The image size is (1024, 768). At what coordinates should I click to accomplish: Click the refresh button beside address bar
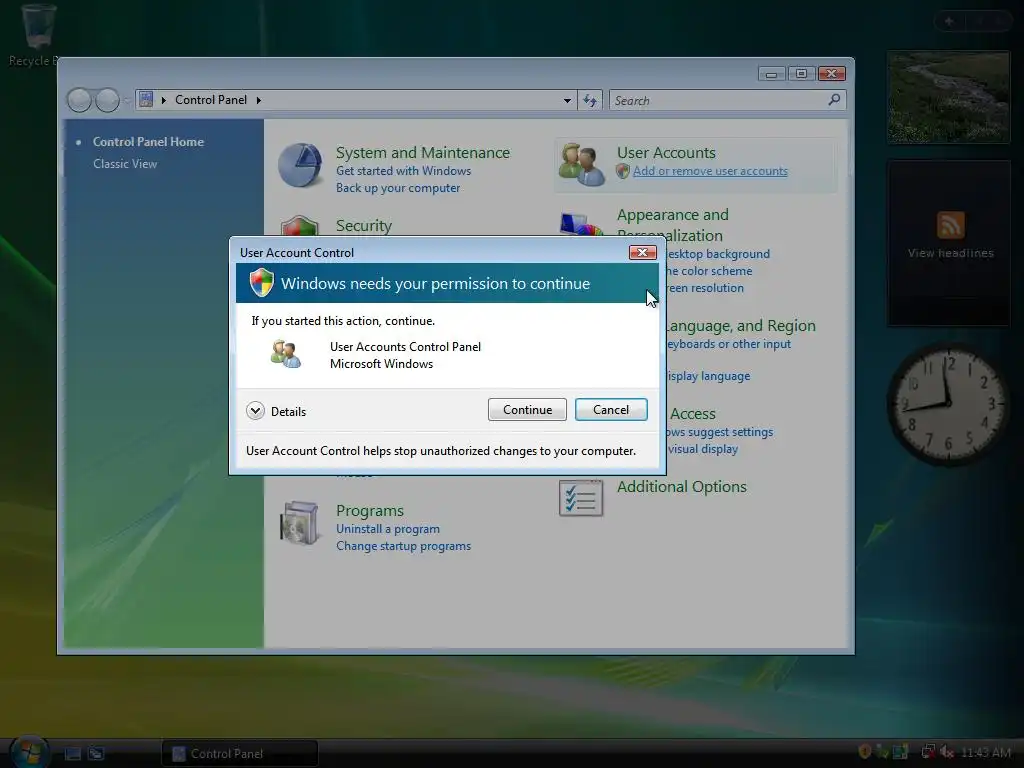coord(590,100)
